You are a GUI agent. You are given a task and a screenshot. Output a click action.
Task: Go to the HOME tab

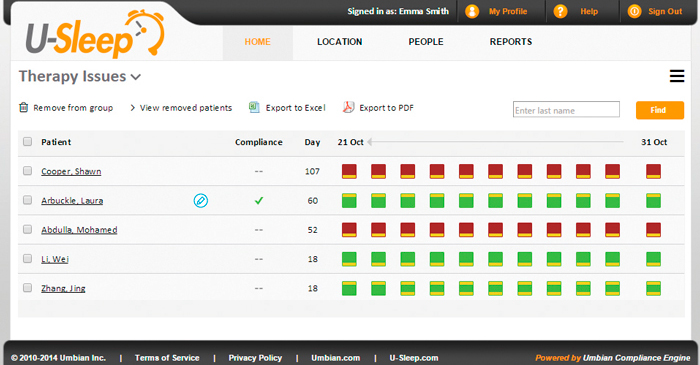coord(258,42)
